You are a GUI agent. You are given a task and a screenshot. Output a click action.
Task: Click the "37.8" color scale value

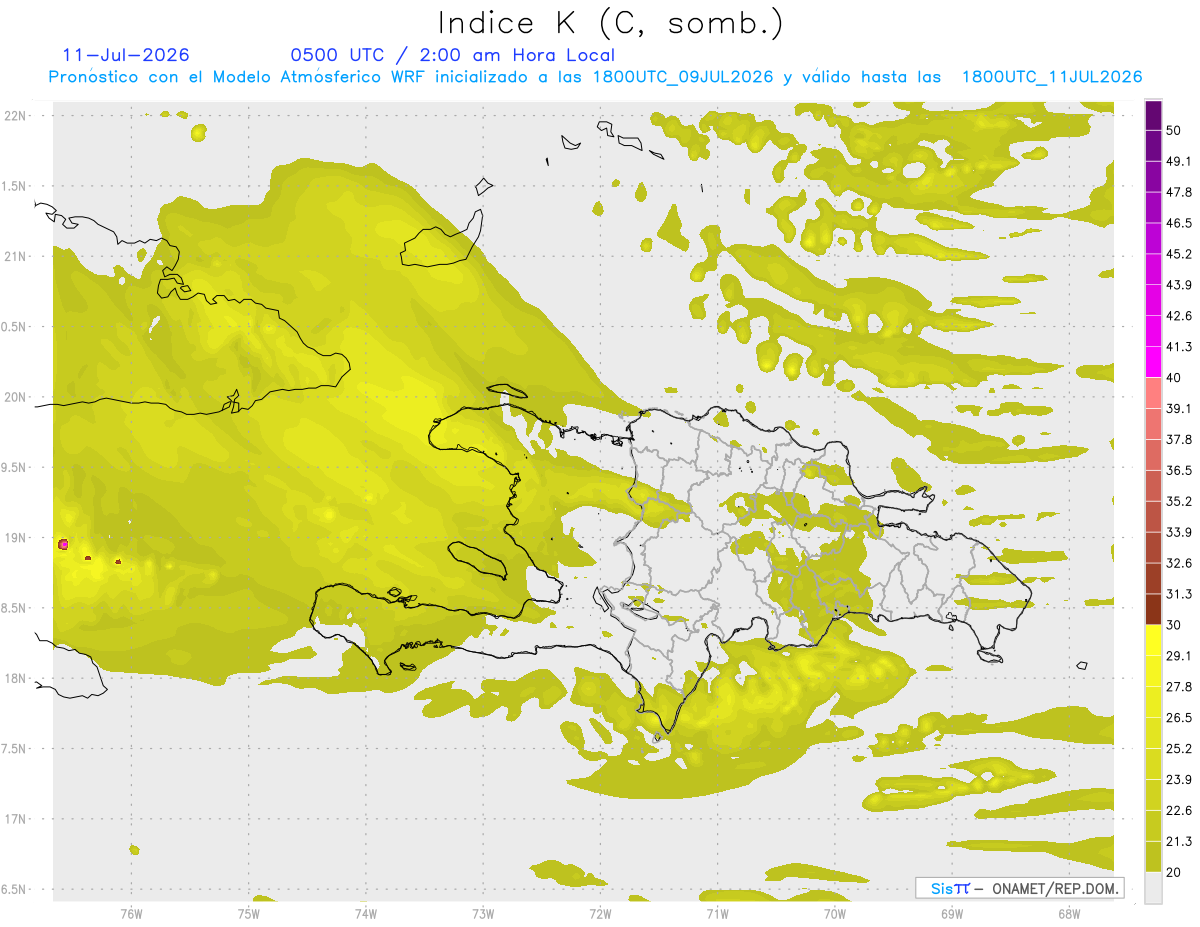[x=1179, y=440]
